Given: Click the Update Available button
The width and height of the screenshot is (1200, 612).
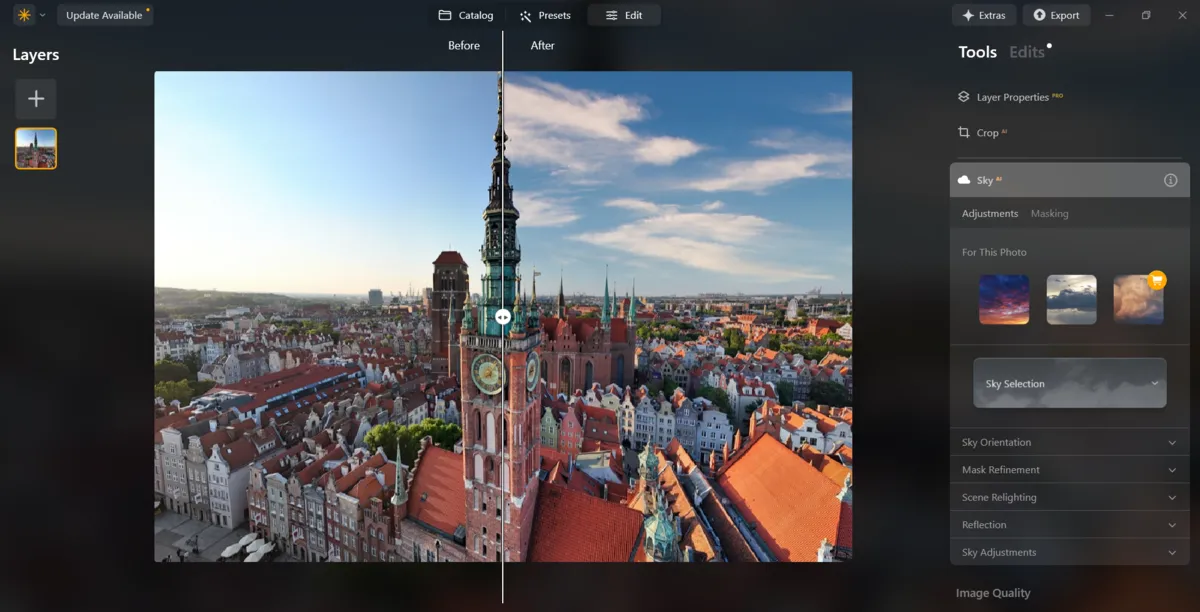Looking at the screenshot, I should 105,15.
